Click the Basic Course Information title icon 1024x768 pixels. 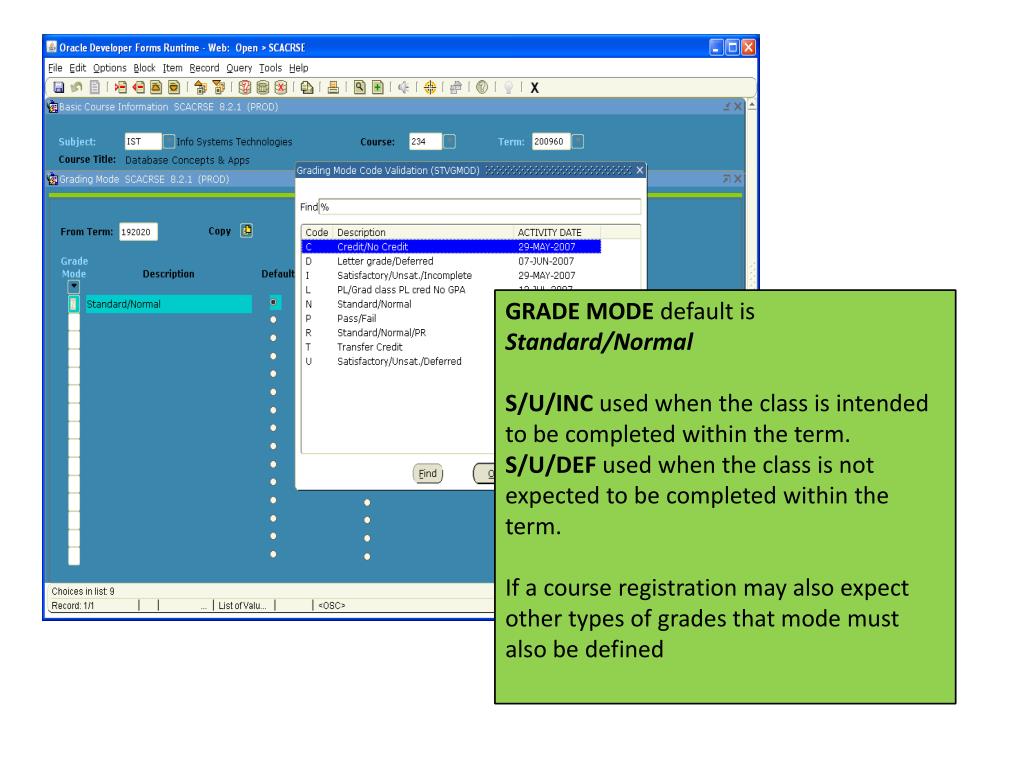(x=53, y=106)
